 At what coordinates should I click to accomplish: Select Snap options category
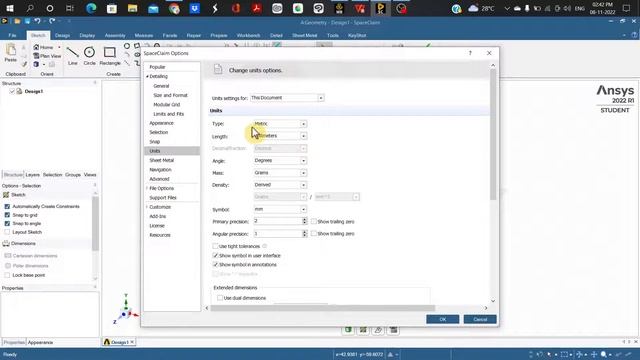point(155,142)
